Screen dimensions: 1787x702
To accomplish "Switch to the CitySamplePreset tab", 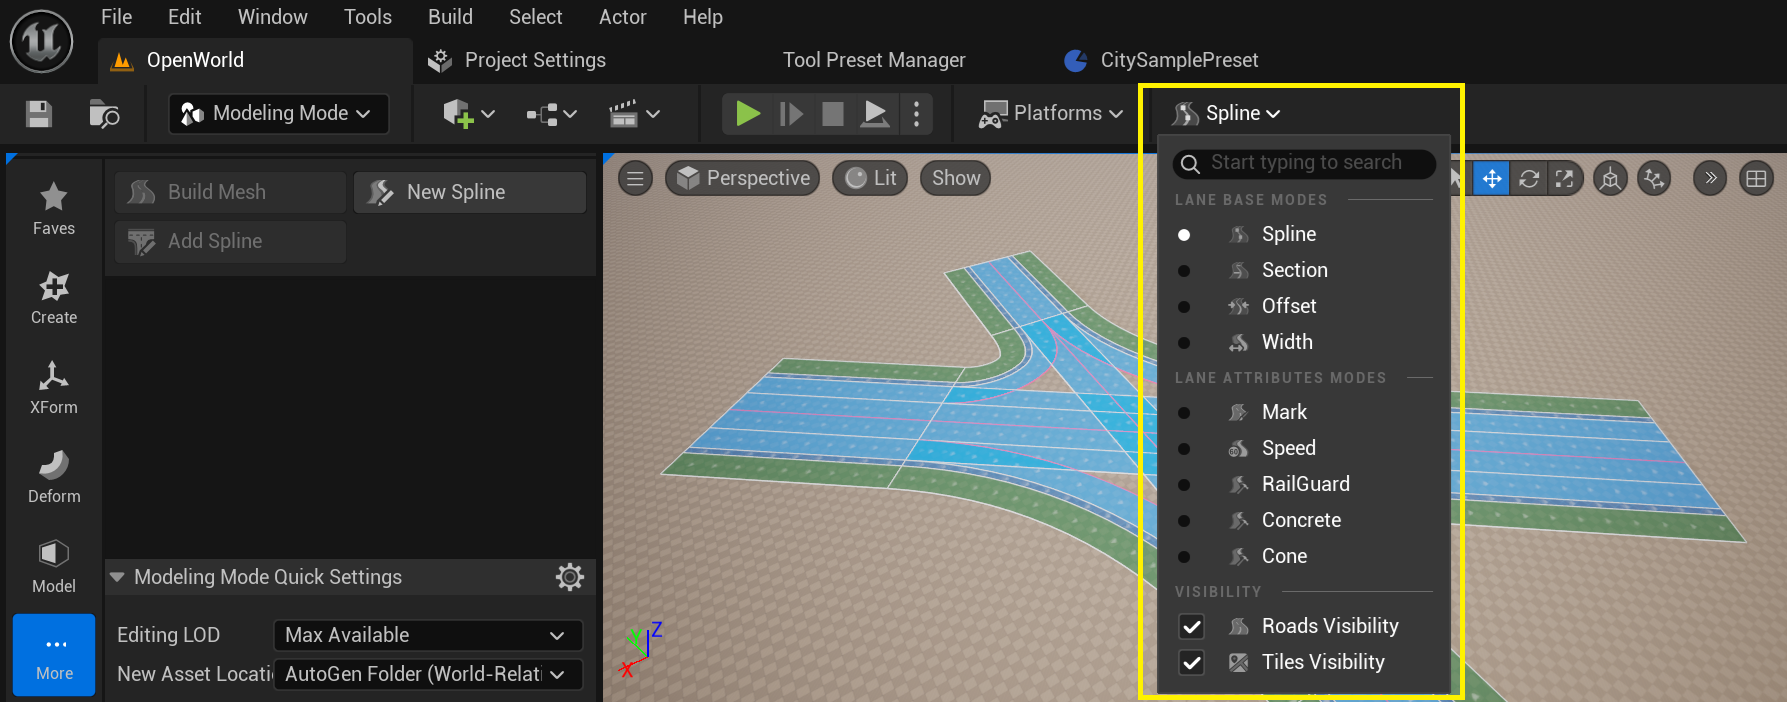I will pos(1161,60).
